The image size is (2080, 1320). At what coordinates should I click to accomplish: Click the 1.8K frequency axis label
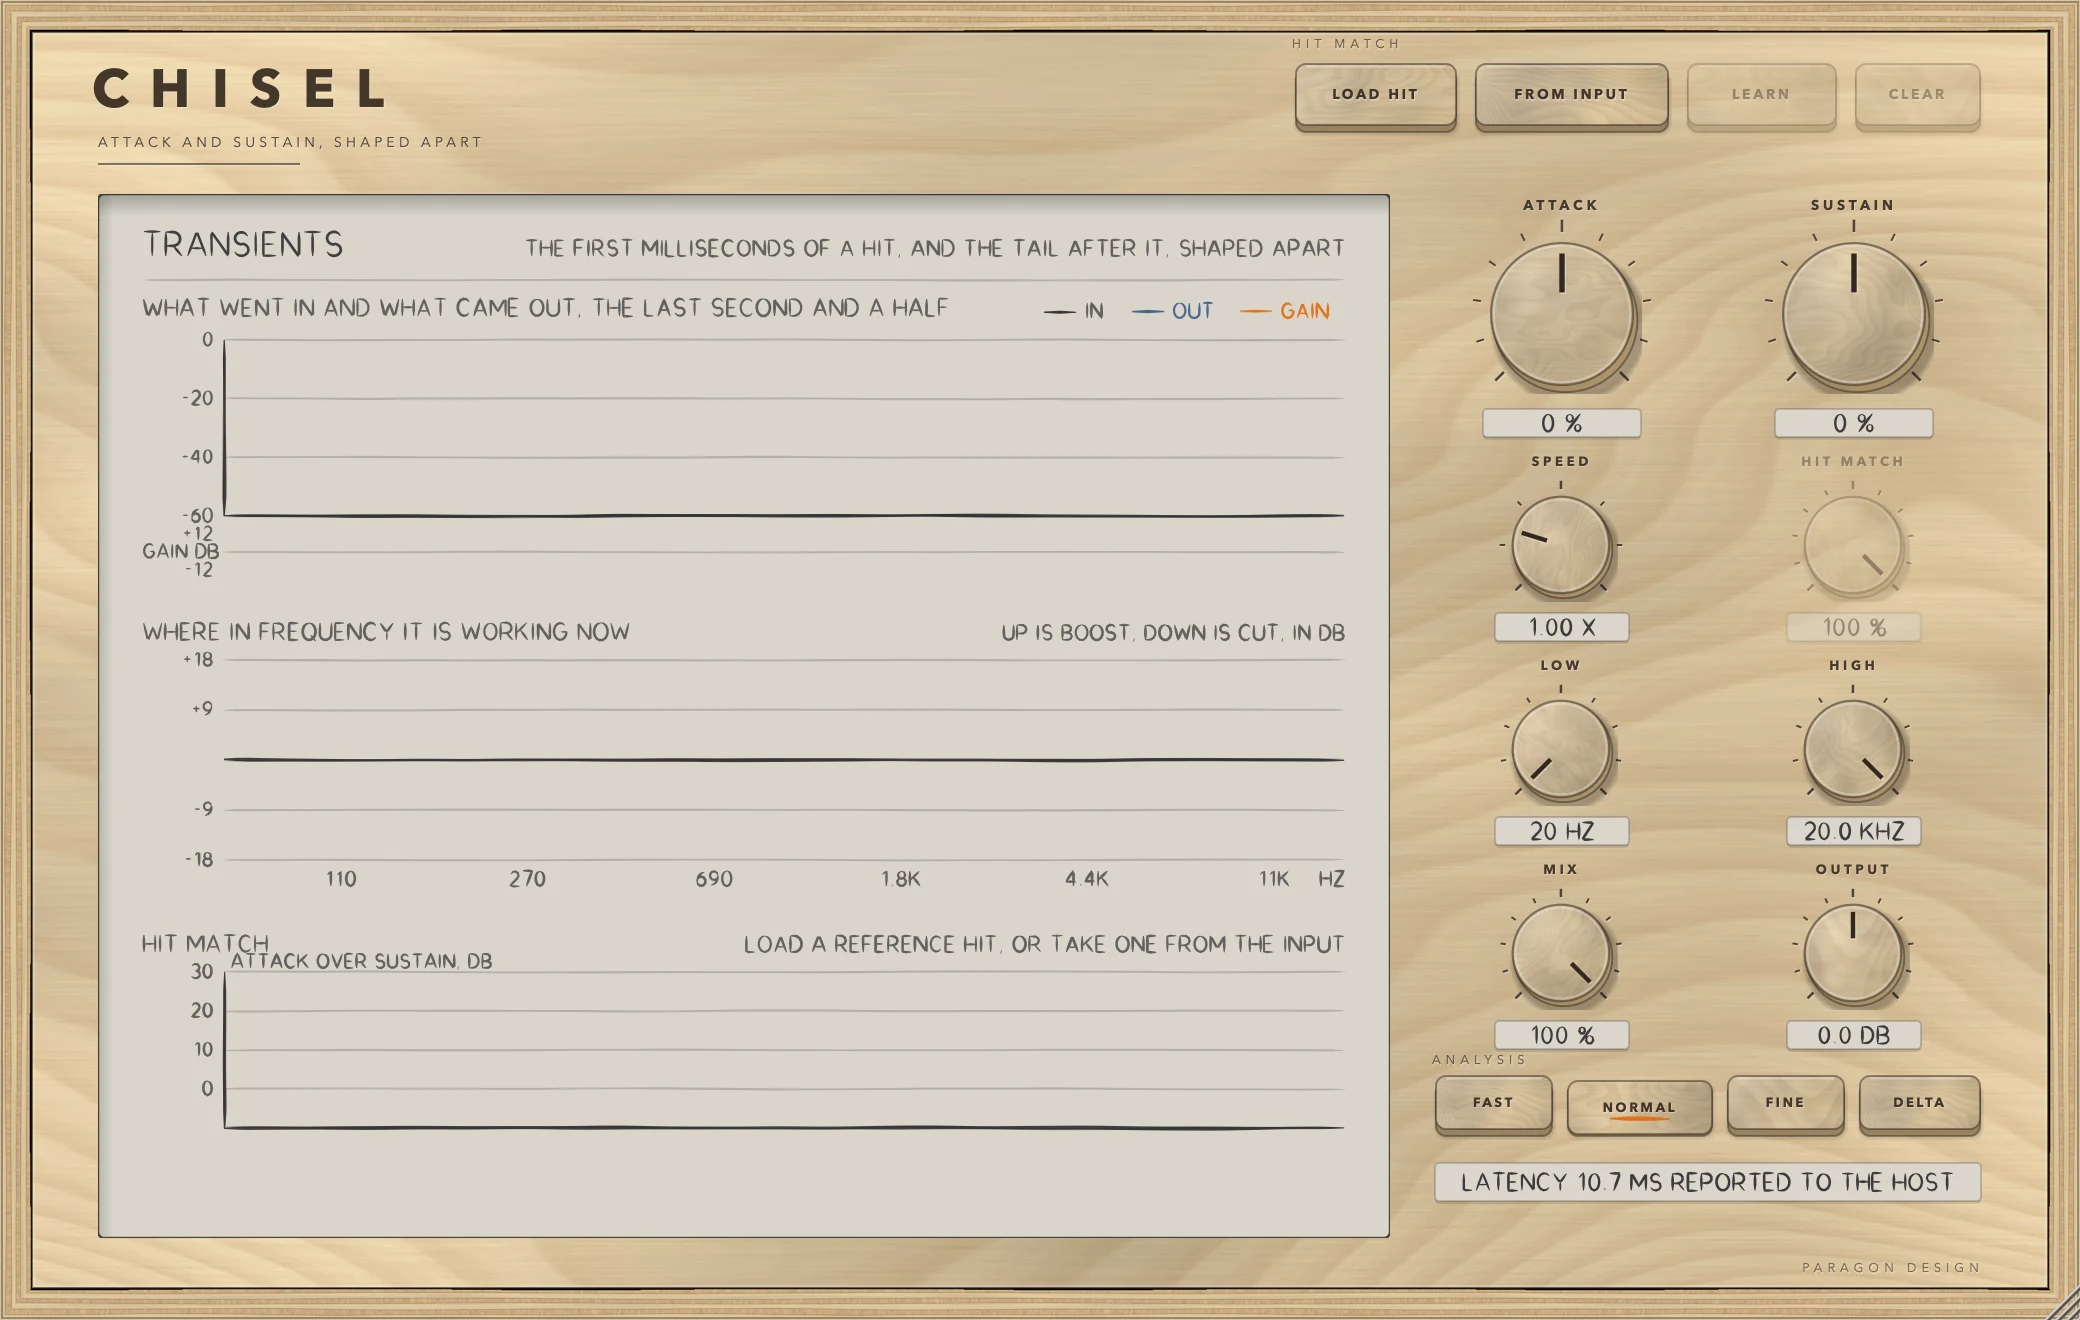(x=900, y=879)
